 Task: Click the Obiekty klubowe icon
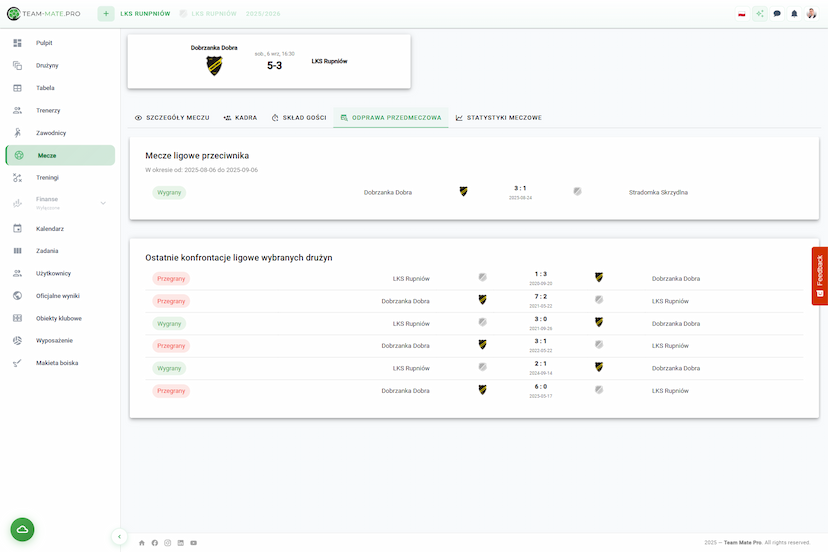pos(17,319)
